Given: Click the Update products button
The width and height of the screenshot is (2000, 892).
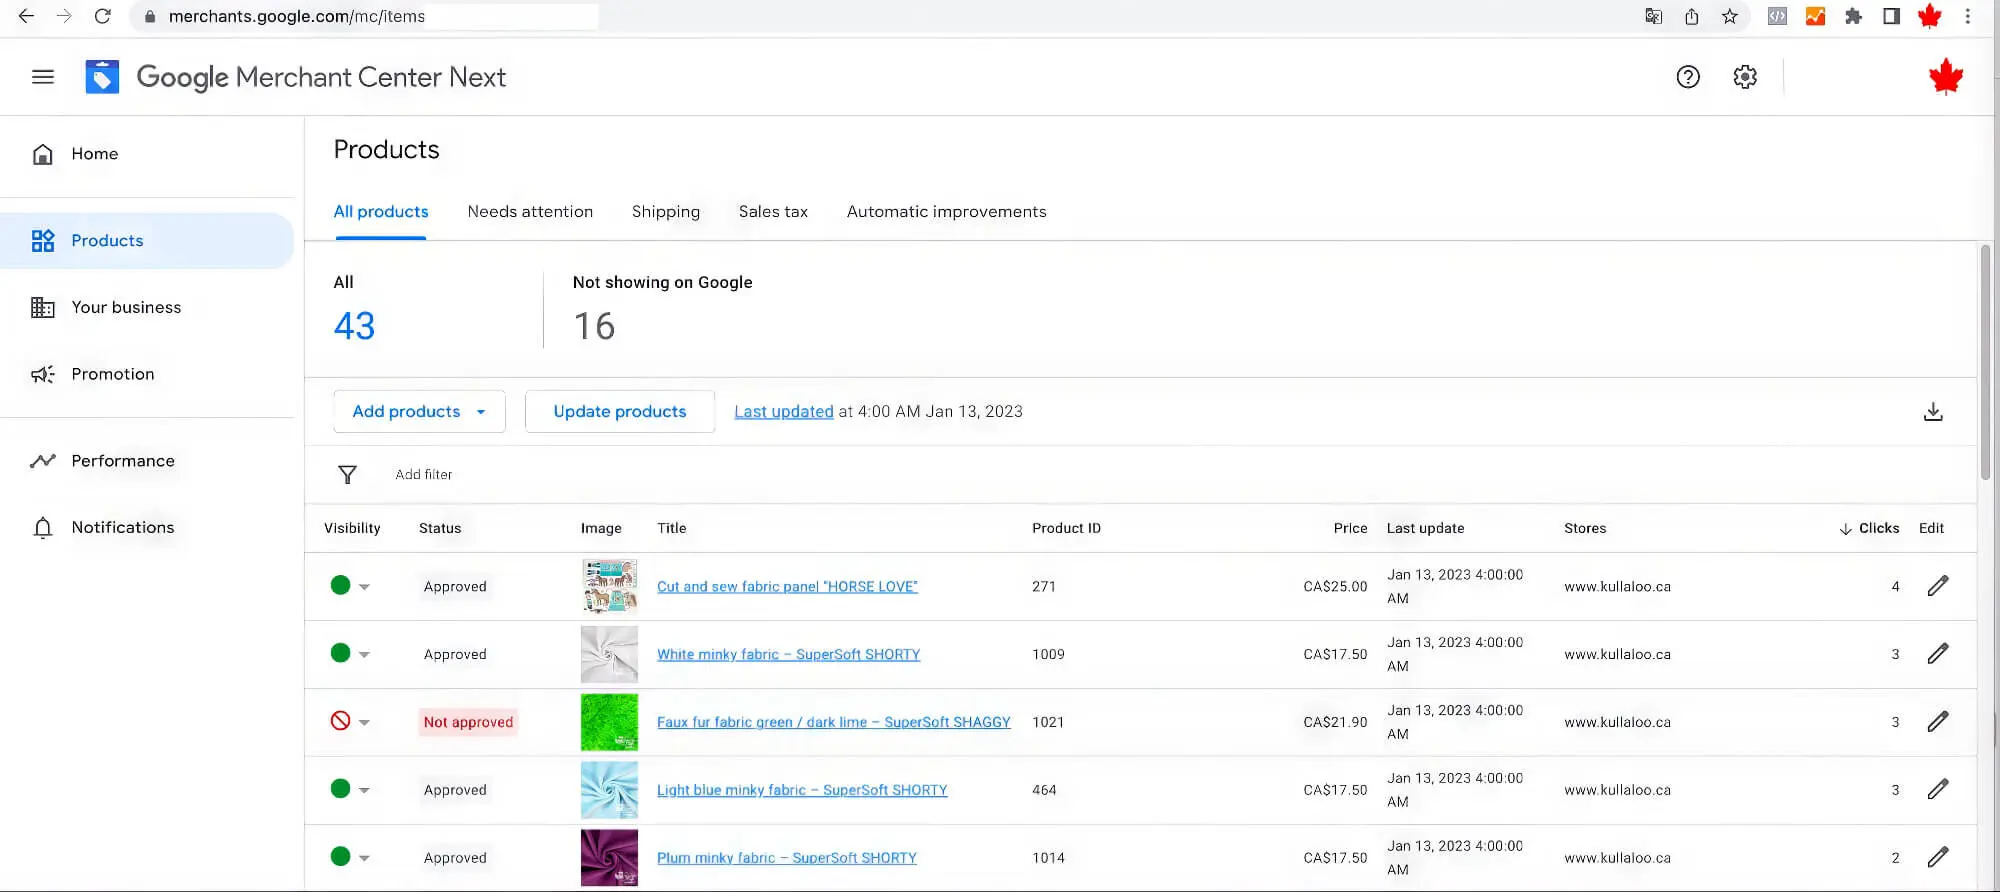Looking at the screenshot, I should point(619,412).
